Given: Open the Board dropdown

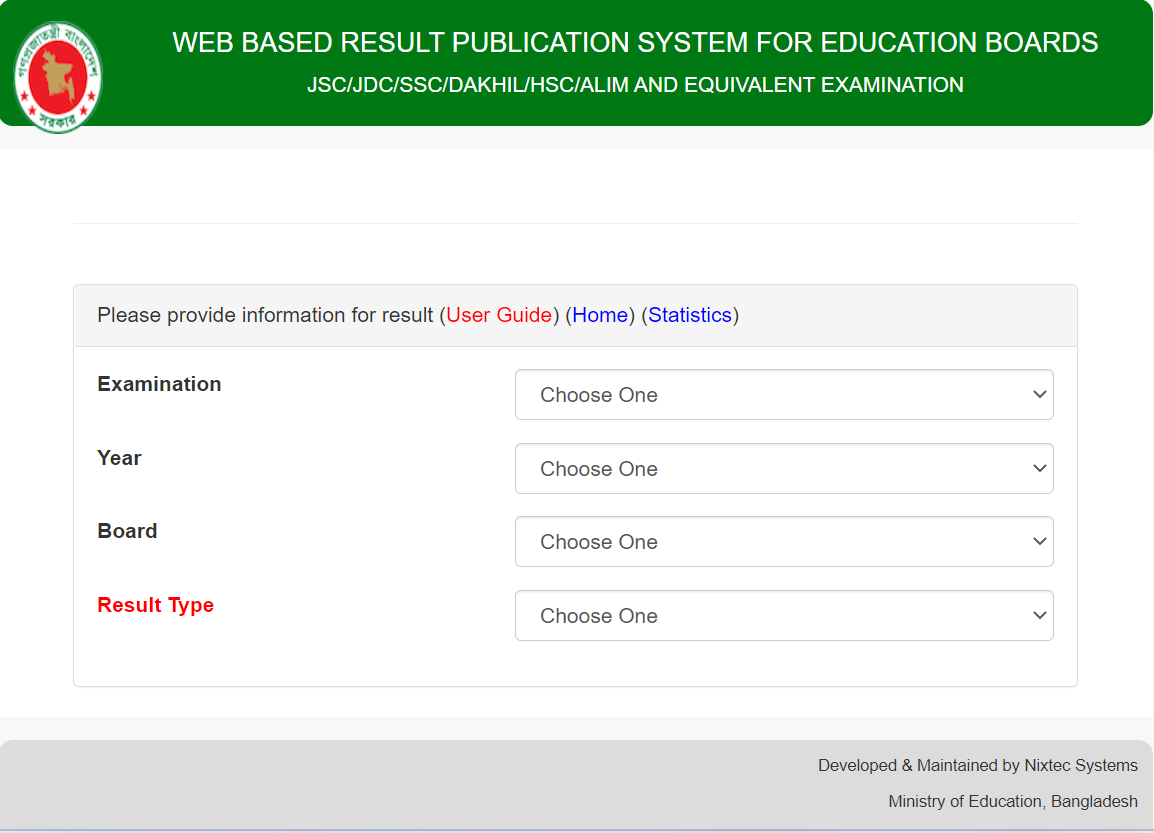Looking at the screenshot, I should coord(784,541).
